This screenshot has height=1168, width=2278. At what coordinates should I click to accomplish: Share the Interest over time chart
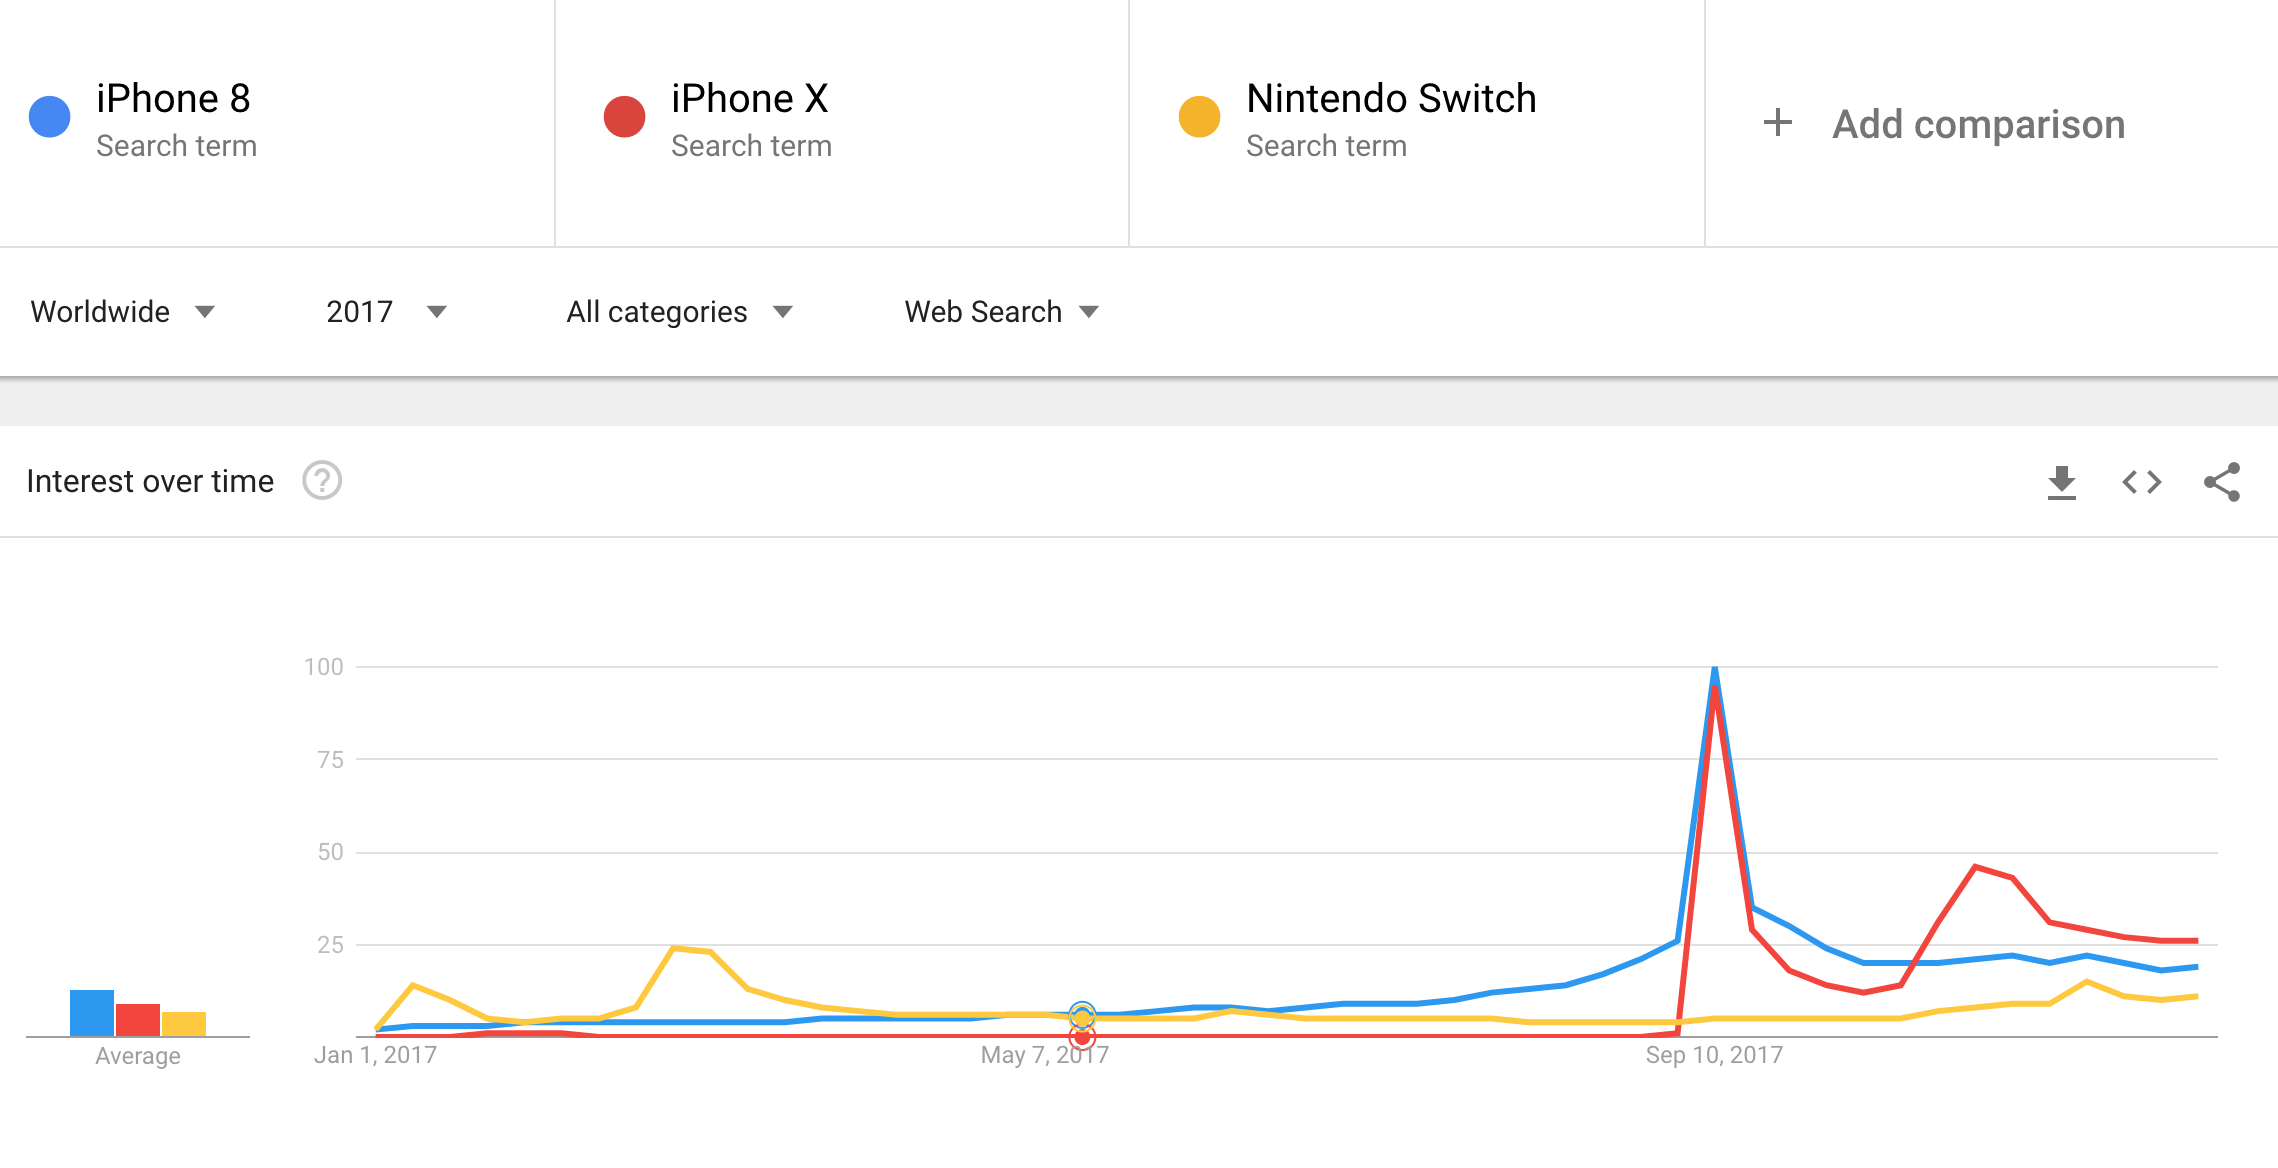click(x=2224, y=481)
